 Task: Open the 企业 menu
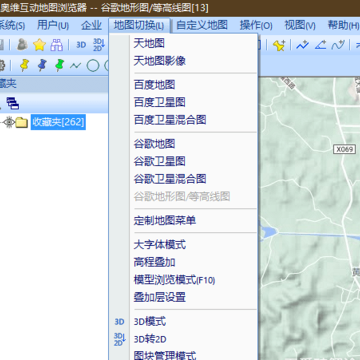click(91, 25)
